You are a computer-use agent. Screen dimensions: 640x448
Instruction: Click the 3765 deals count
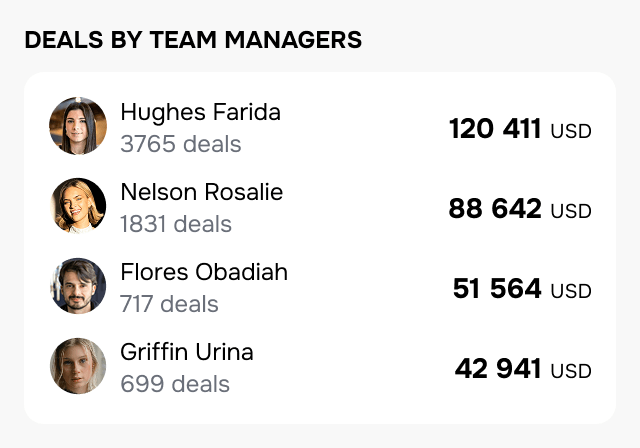pyautogui.click(x=180, y=144)
